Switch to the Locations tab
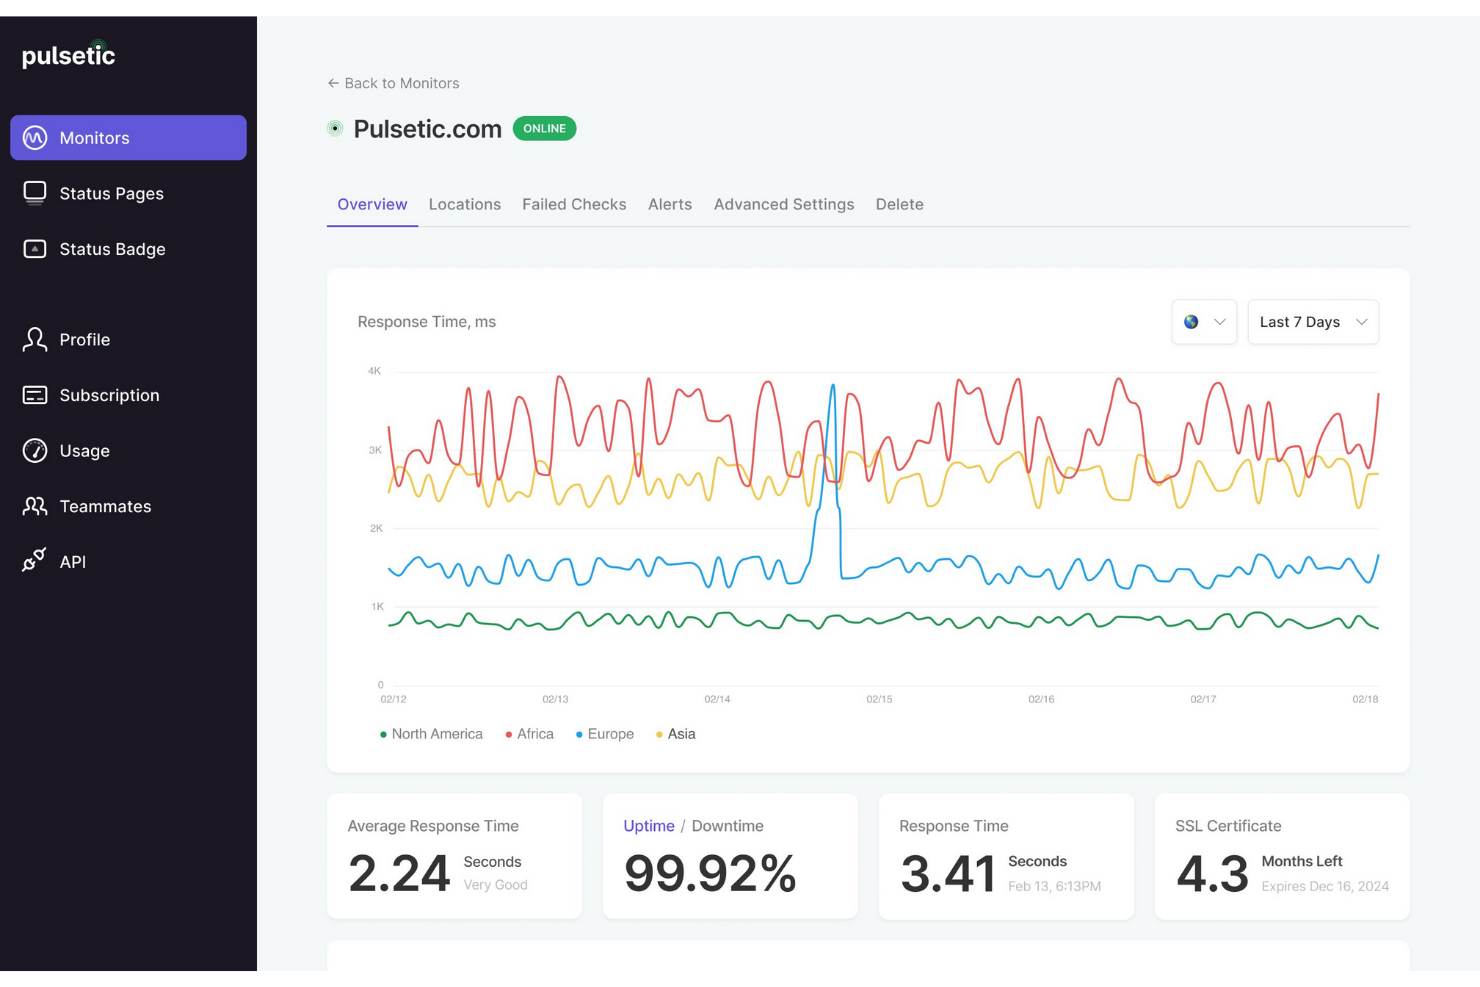The height and width of the screenshot is (987, 1480). point(464,204)
